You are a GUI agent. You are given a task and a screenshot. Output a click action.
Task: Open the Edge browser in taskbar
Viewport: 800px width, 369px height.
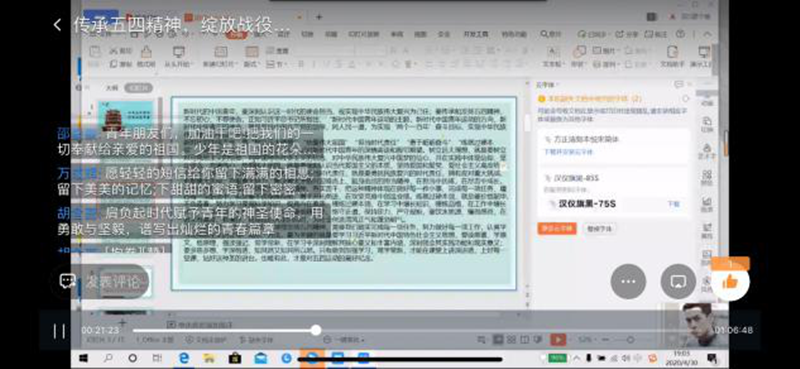[x=184, y=358]
